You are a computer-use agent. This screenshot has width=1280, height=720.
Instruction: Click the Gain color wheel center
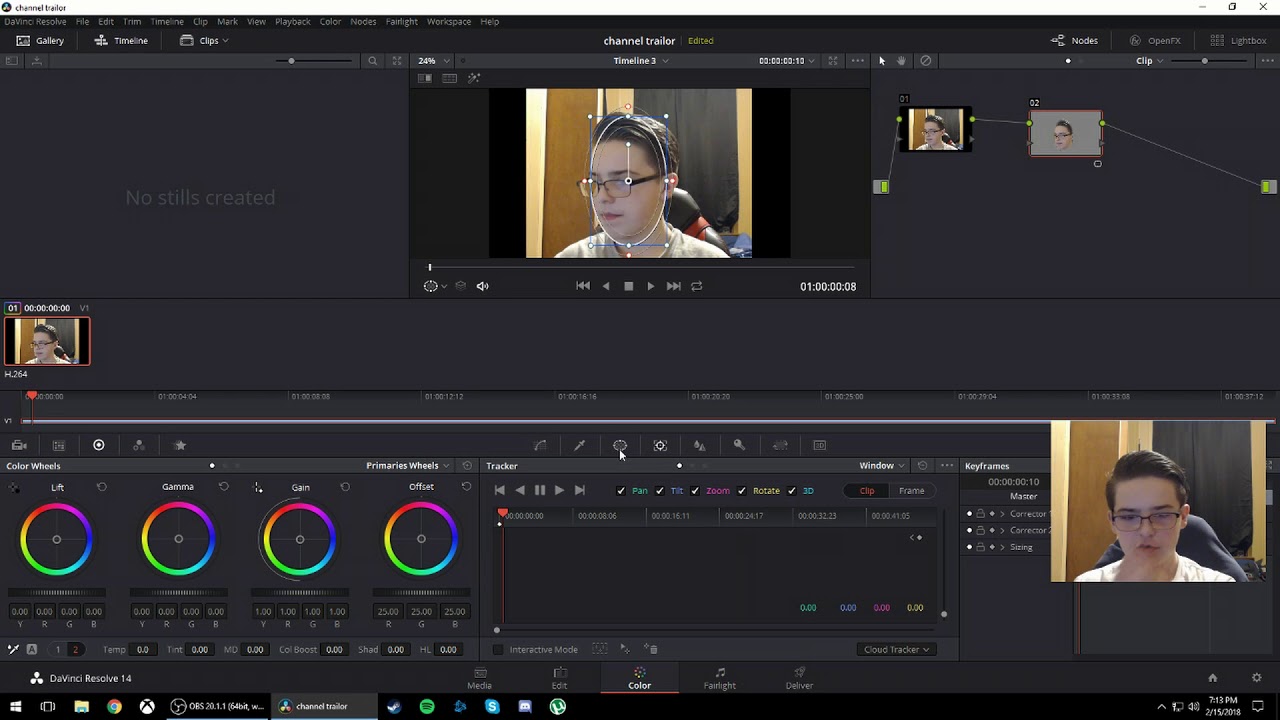coord(300,540)
